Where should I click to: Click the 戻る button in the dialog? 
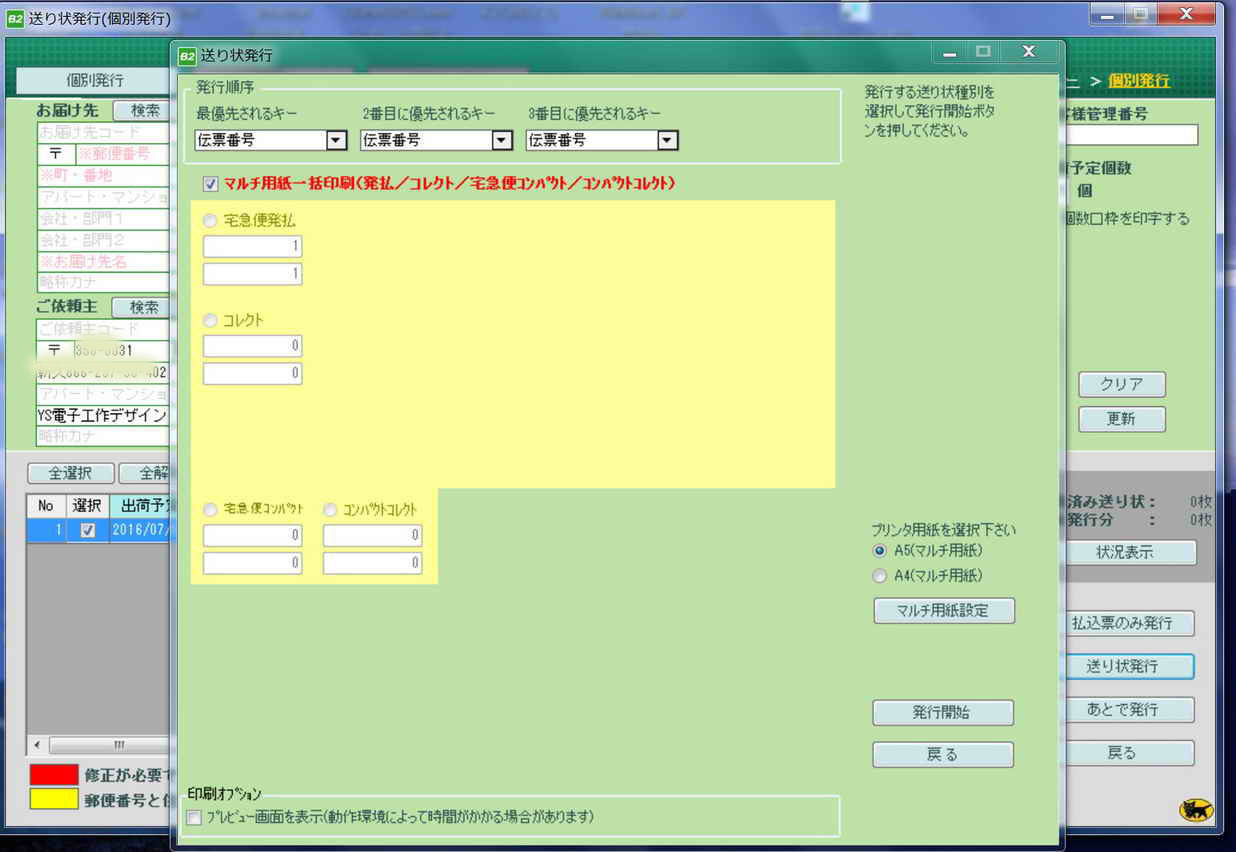pos(943,755)
